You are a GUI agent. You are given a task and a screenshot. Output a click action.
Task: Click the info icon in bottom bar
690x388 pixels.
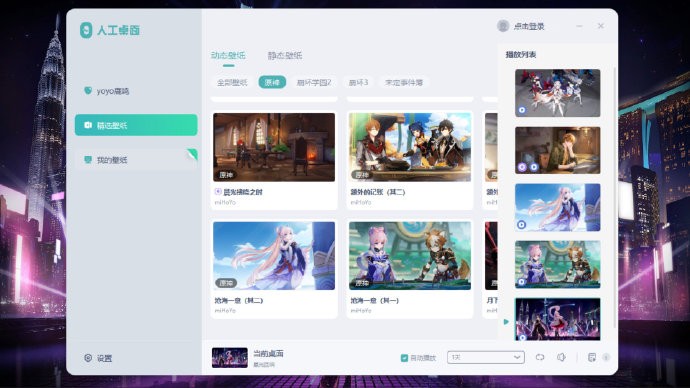(x=606, y=357)
